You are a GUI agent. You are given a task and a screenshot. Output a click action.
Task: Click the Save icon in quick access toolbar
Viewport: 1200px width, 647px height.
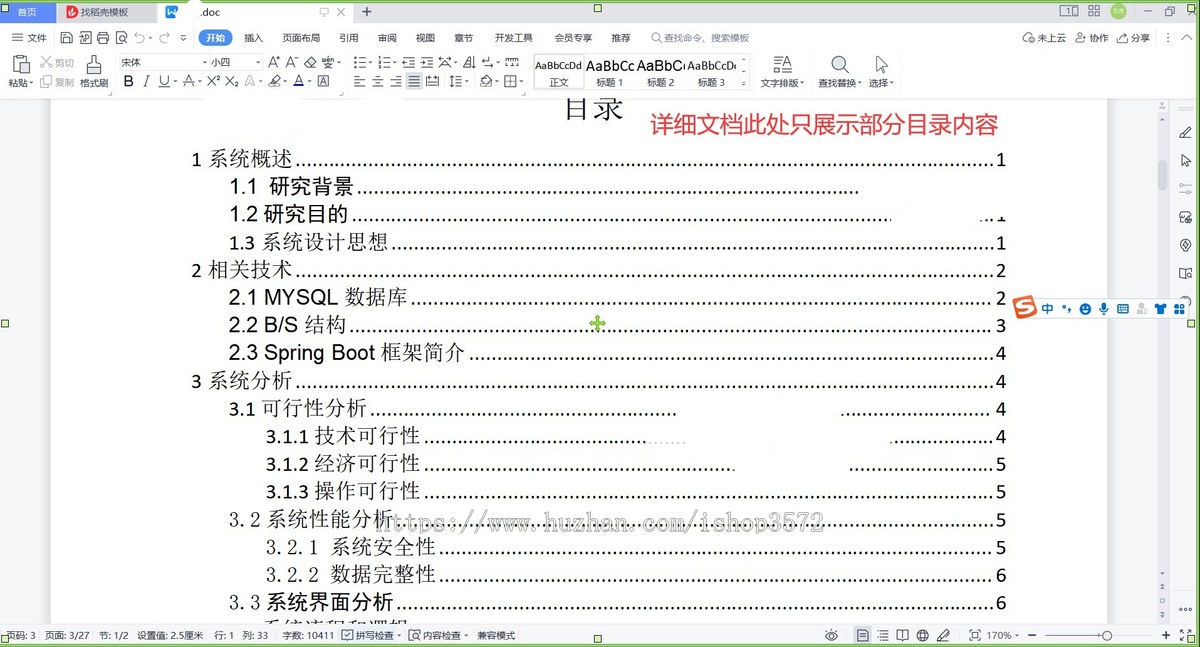coord(66,38)
